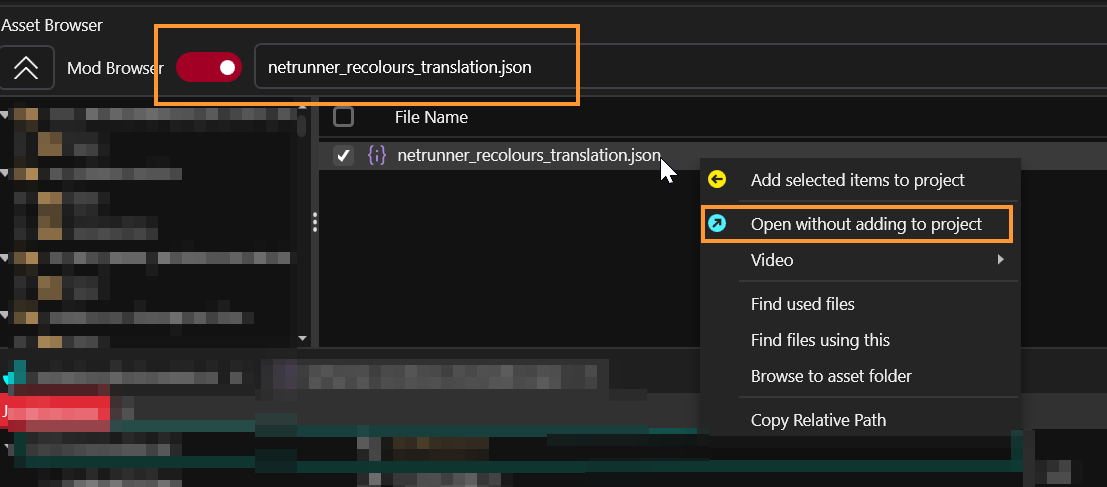Choose Copy Relative Path
Screen dimensions: 1107x487
(x=818, y=420)
